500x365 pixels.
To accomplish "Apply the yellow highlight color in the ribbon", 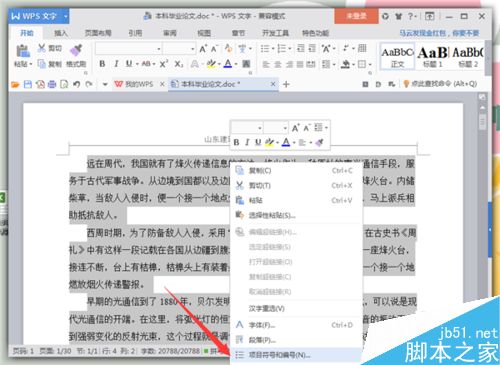I will click(x=211, y=64).
